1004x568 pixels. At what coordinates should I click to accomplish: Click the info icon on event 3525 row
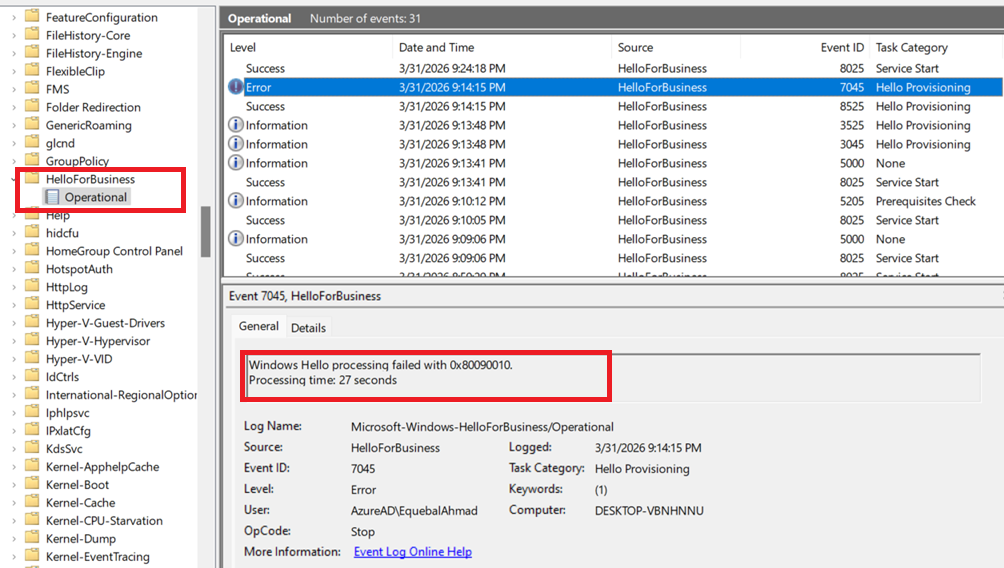236,125
